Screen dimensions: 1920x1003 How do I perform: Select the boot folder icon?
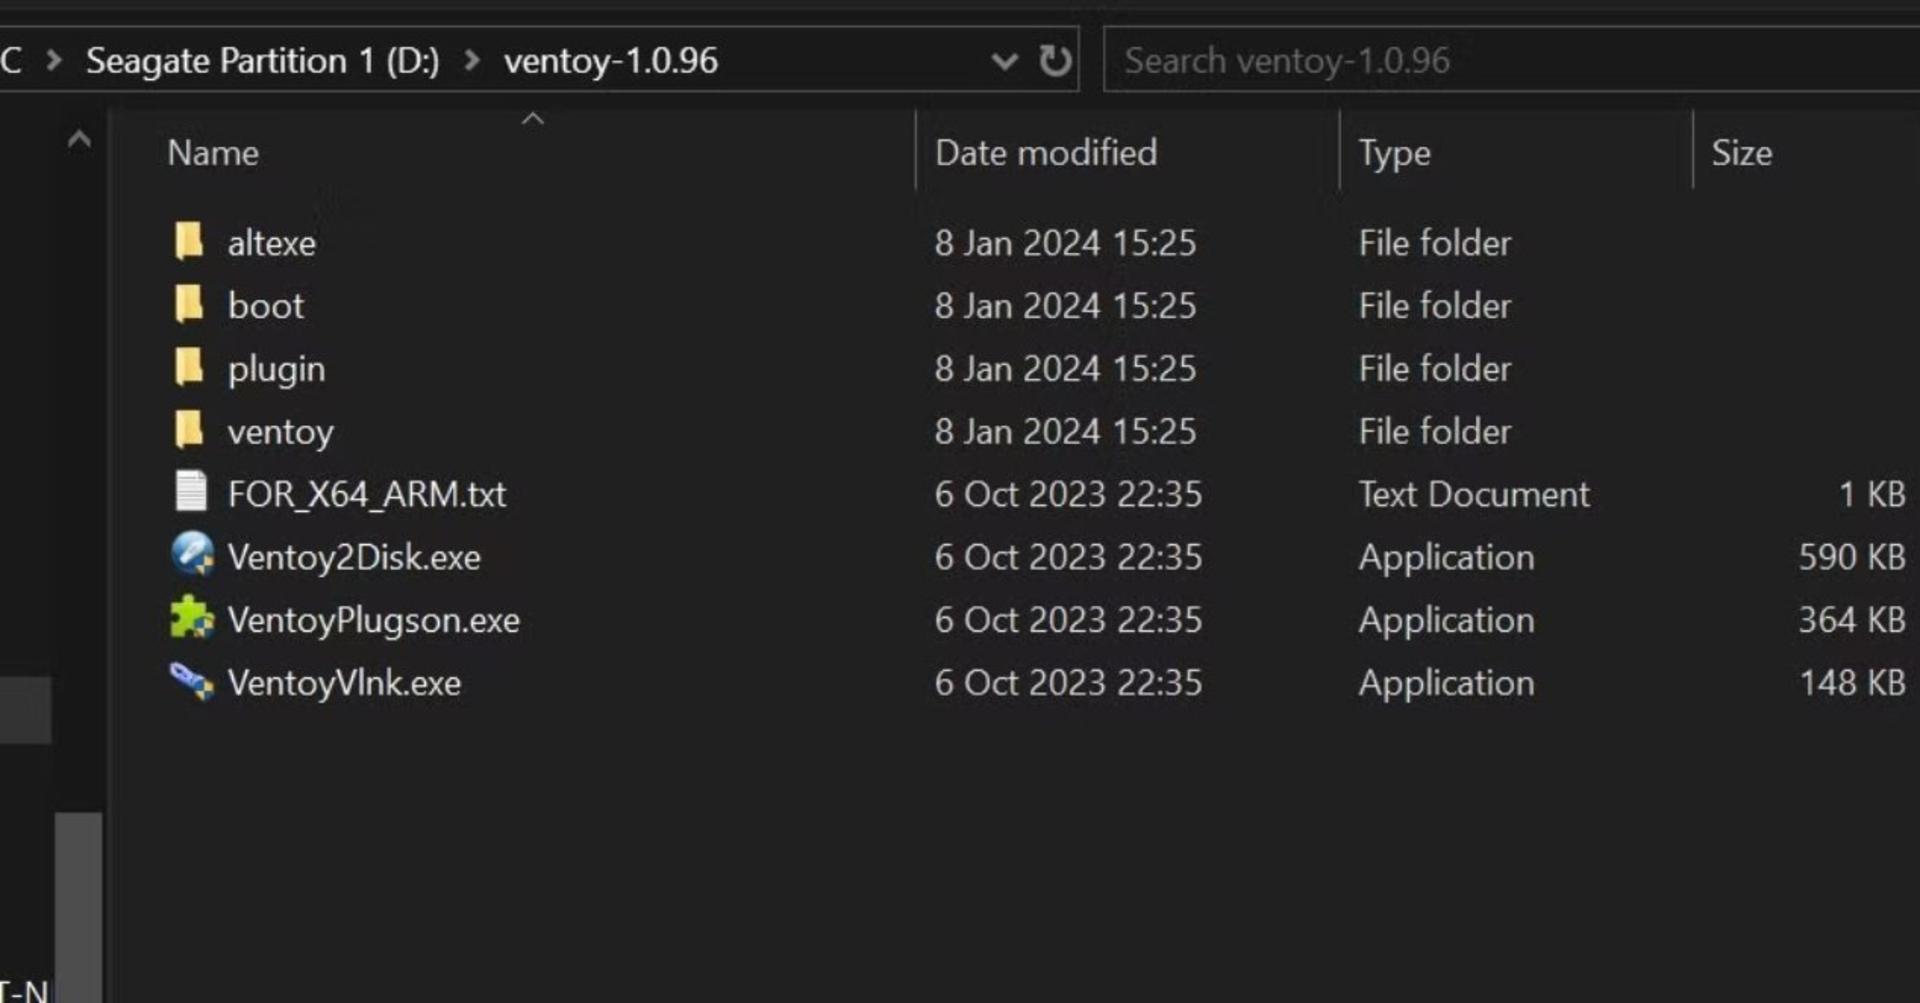tap(189, 304)
